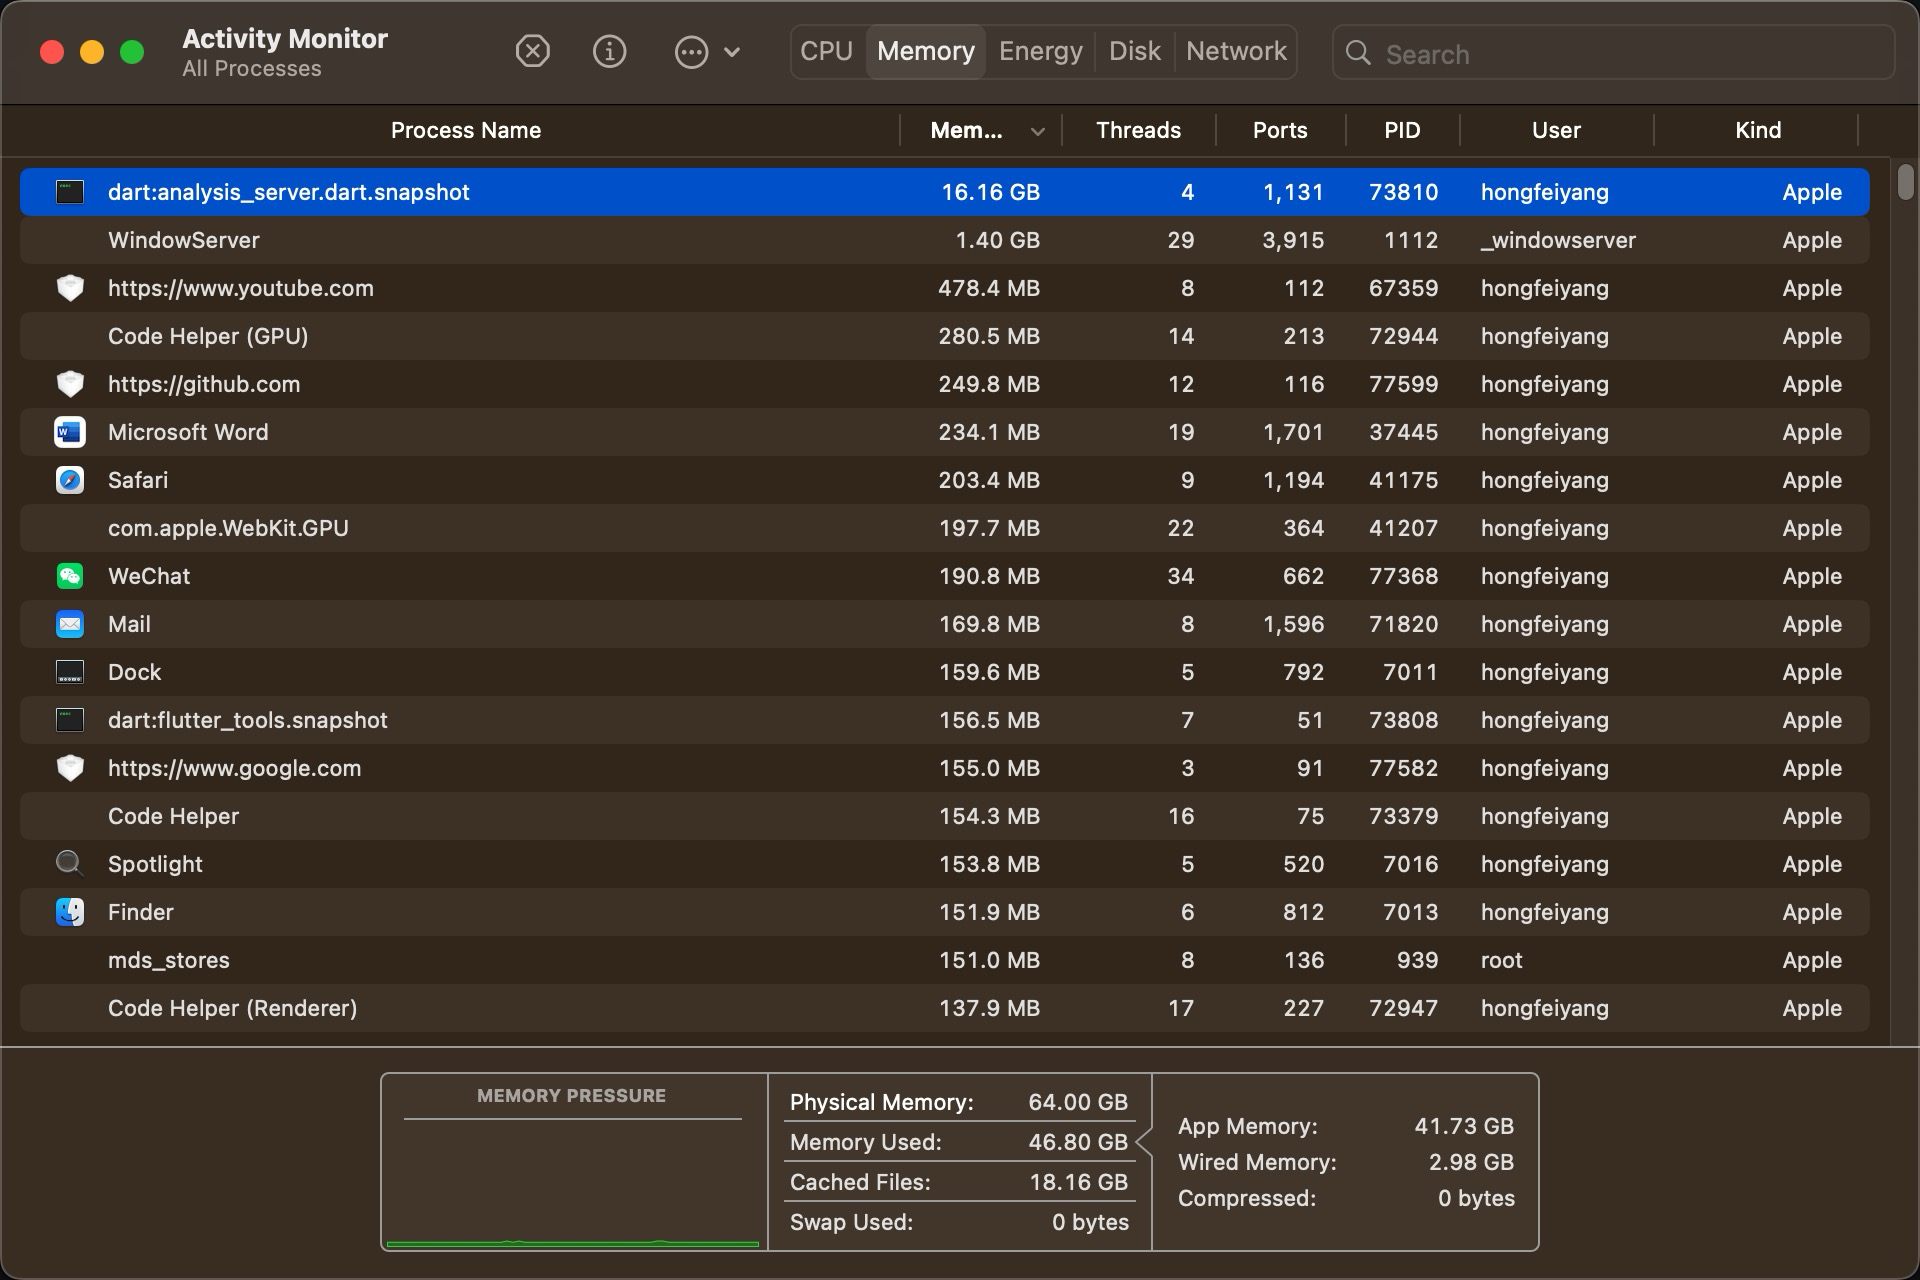Open the ellipsis more-actions toolbar menu
The image size is (1920, 1280).
707,52
